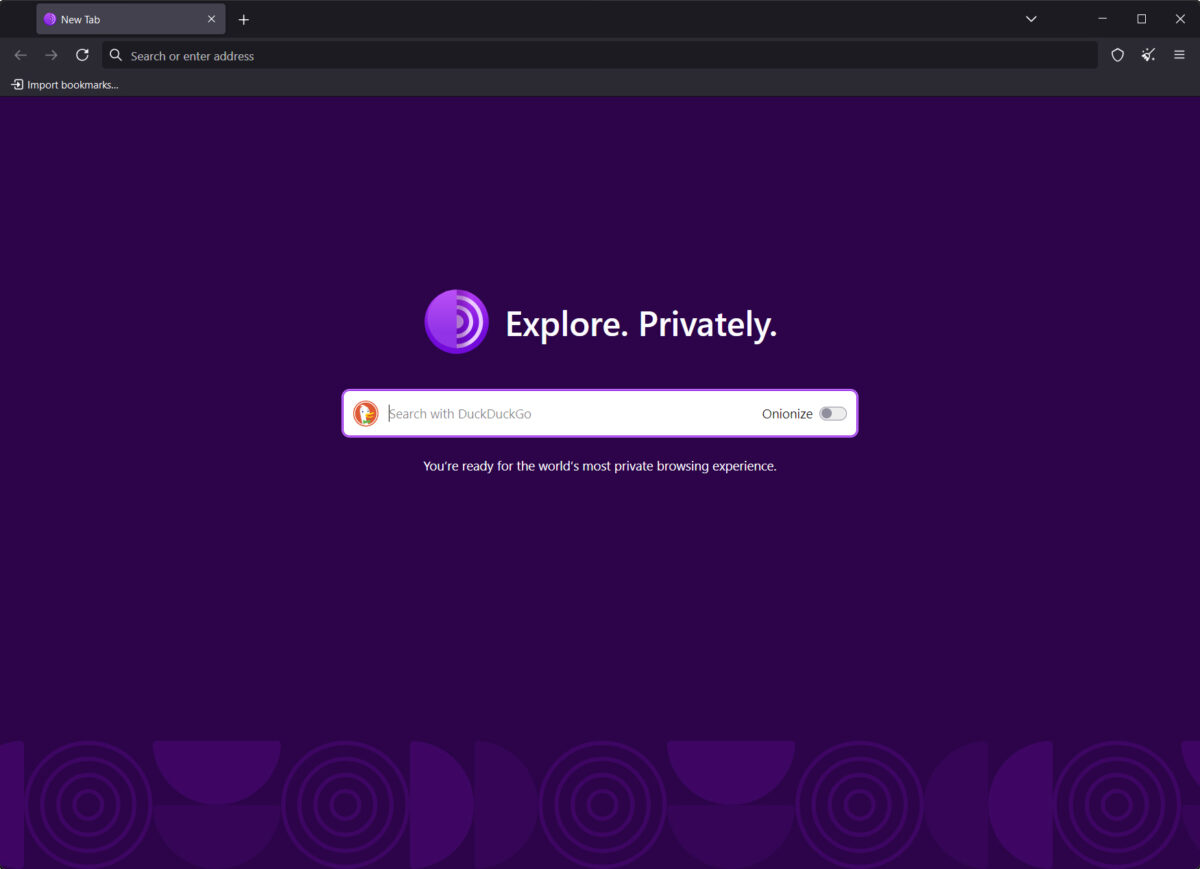
Task: Click the New Identity broom icon
Action: 1148,55
